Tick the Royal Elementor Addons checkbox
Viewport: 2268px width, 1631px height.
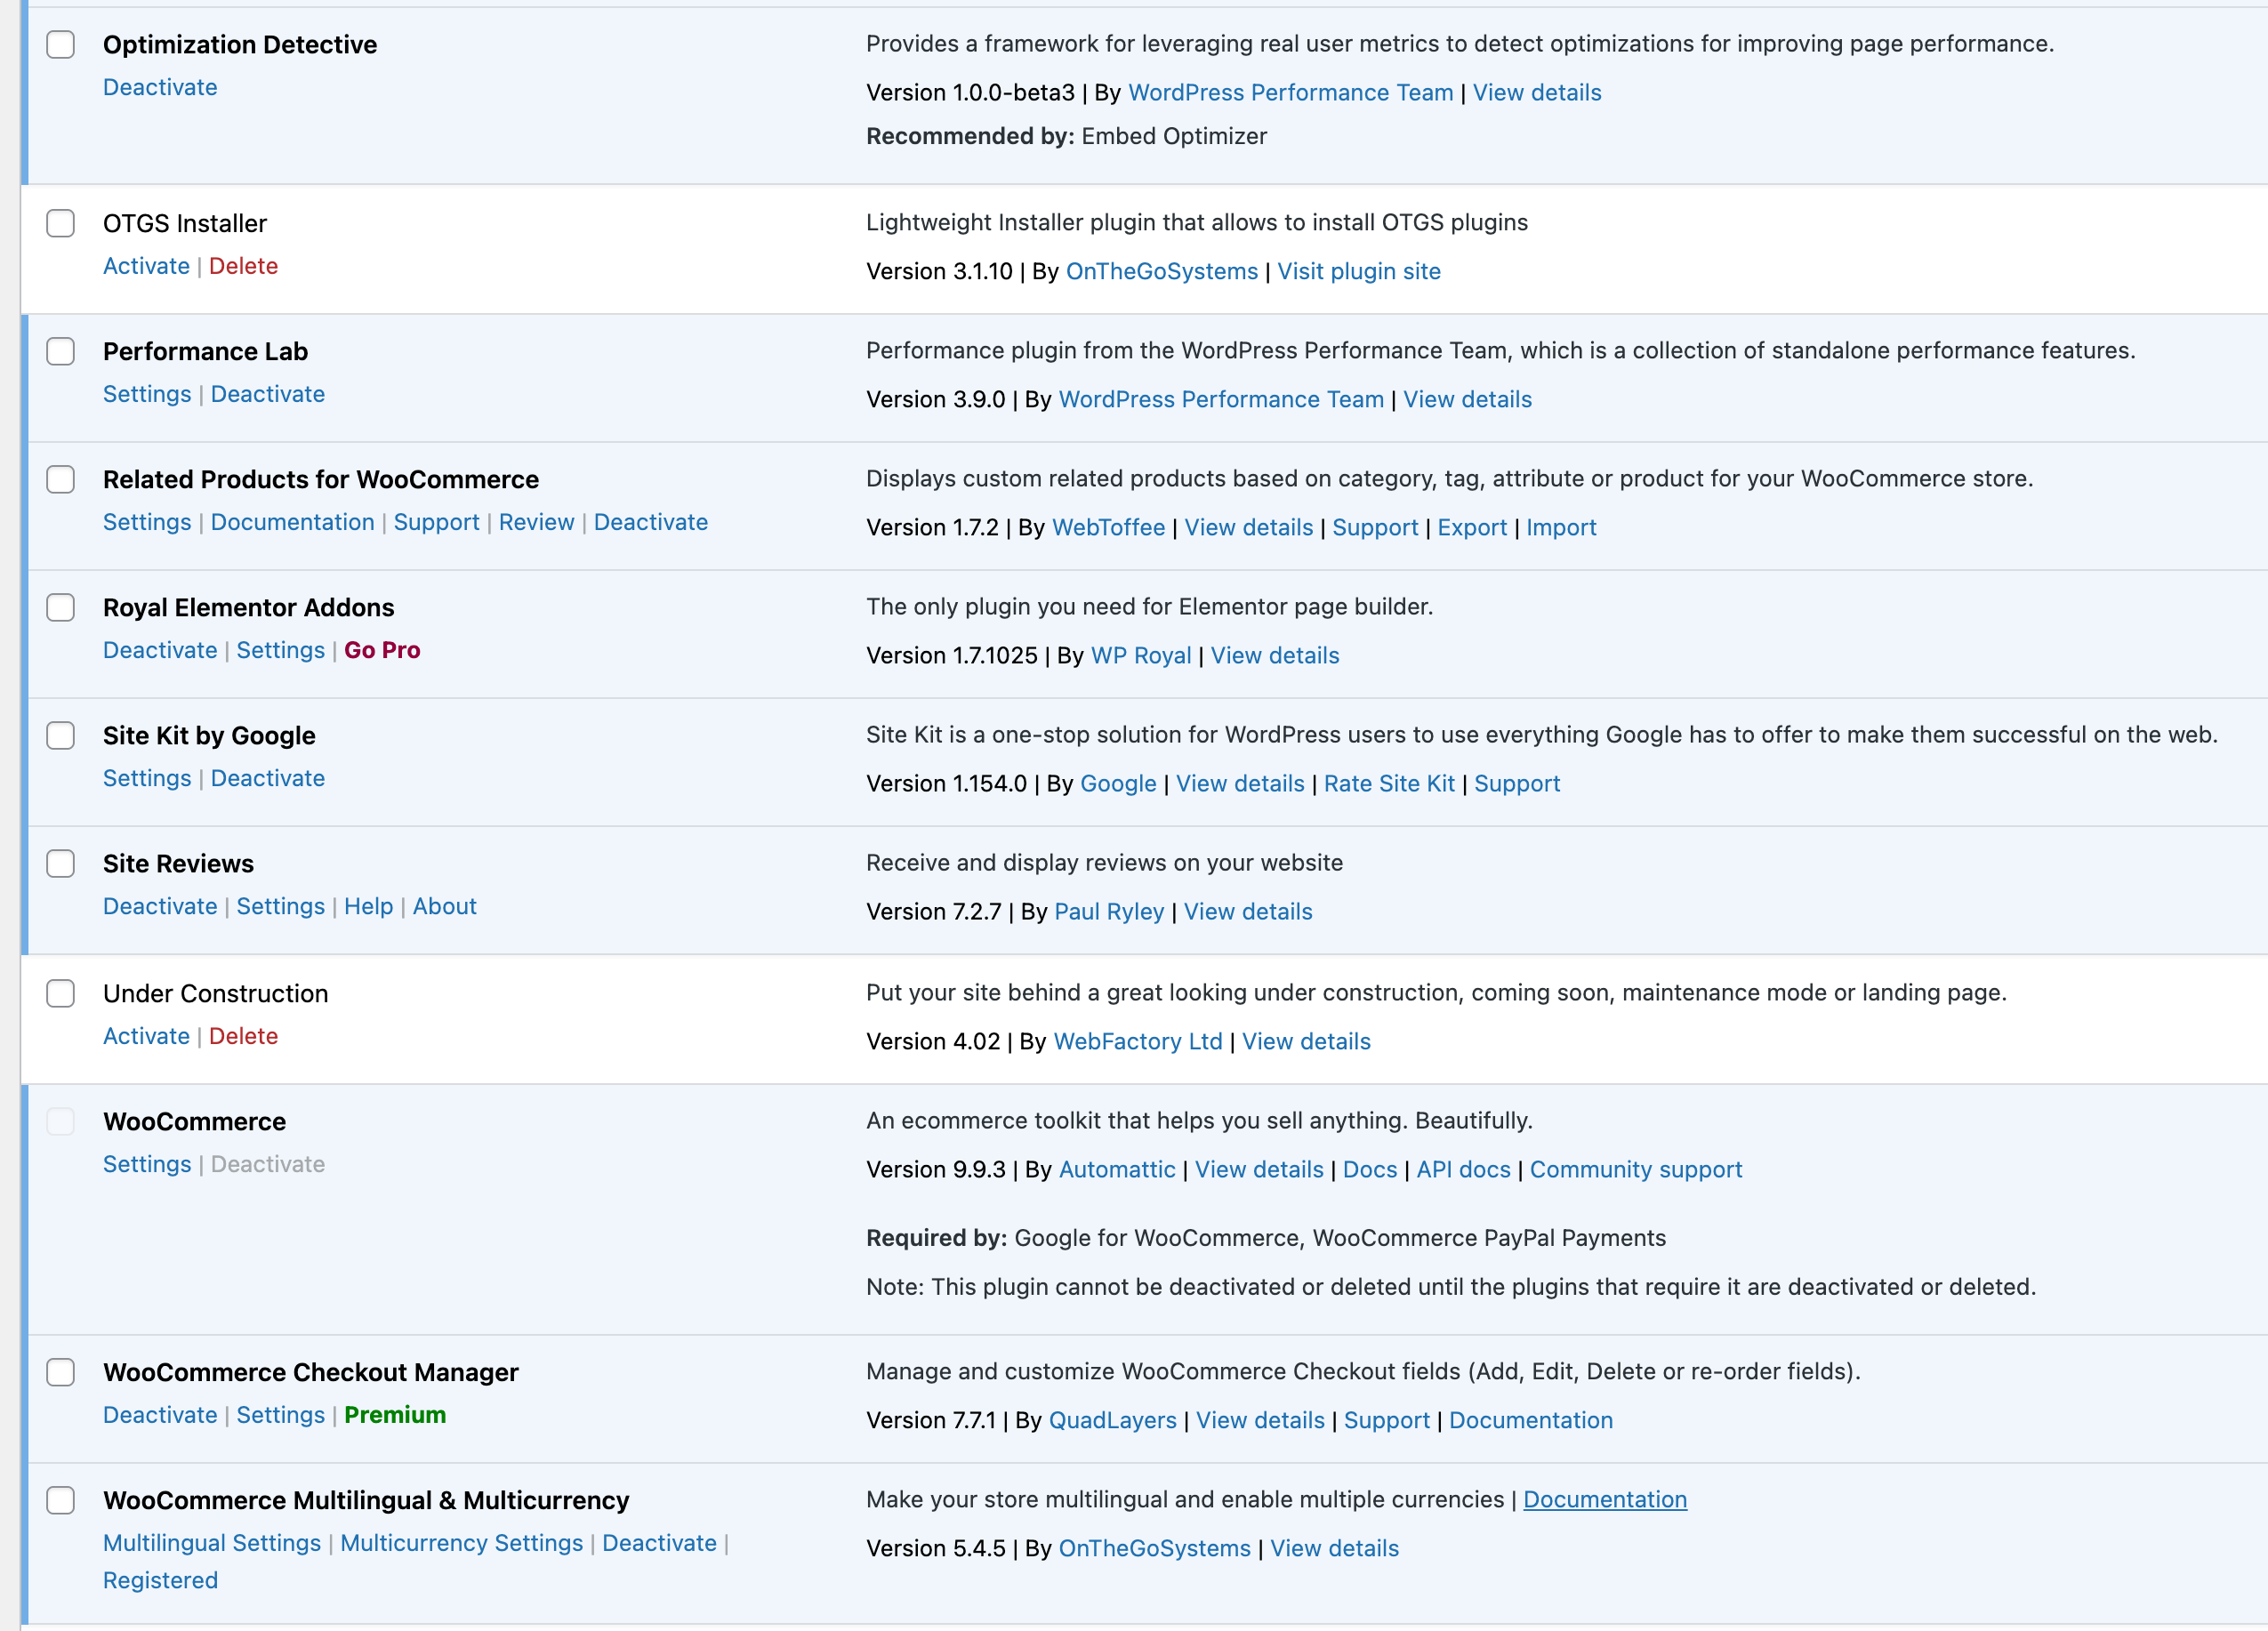coord(61,607)
